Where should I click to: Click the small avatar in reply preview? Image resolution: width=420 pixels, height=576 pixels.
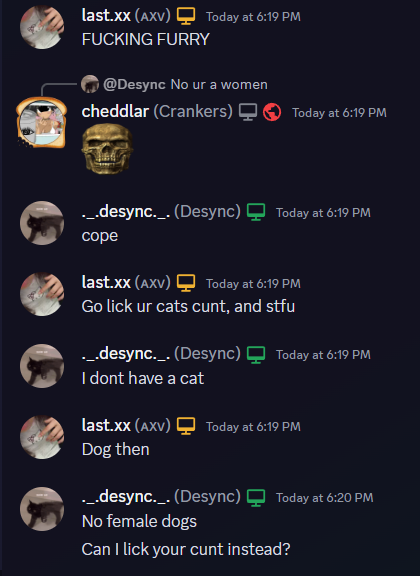pos(90,84)
